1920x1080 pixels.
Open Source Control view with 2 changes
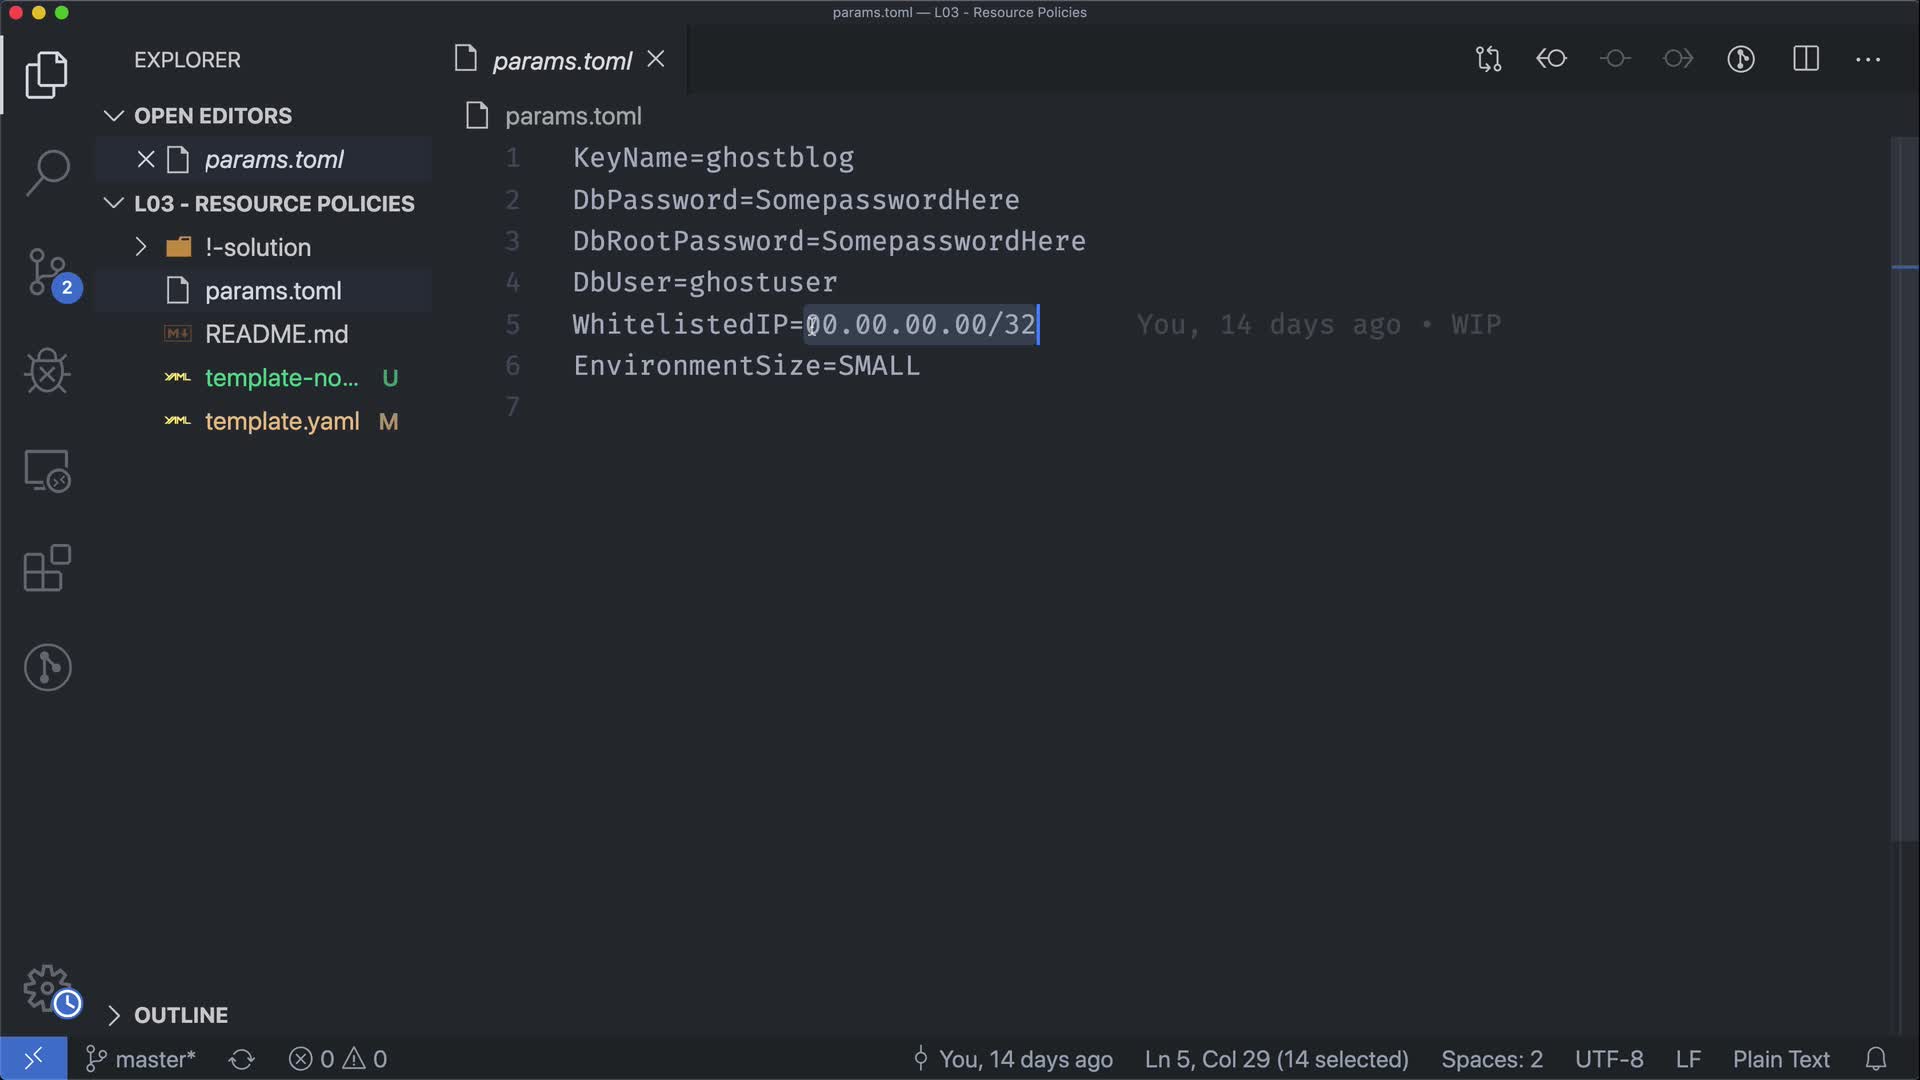[x=47, y=272]
